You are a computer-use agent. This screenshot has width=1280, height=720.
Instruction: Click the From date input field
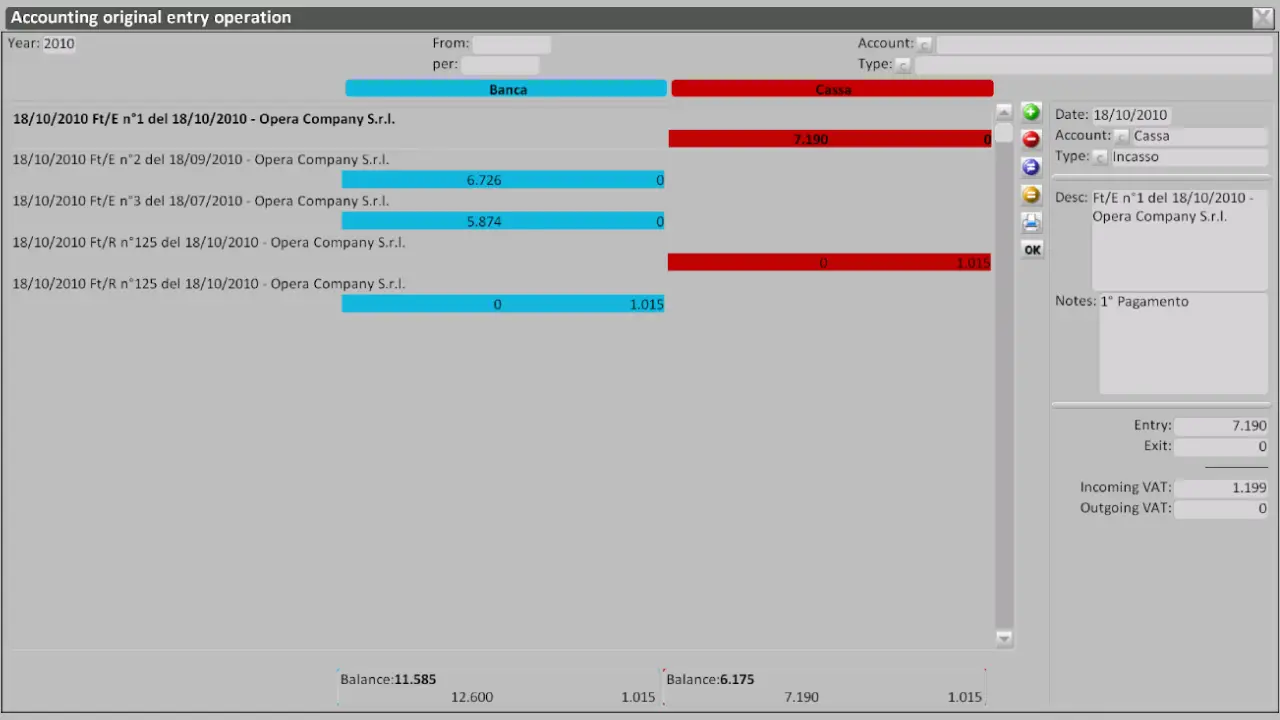click(512, 43)
